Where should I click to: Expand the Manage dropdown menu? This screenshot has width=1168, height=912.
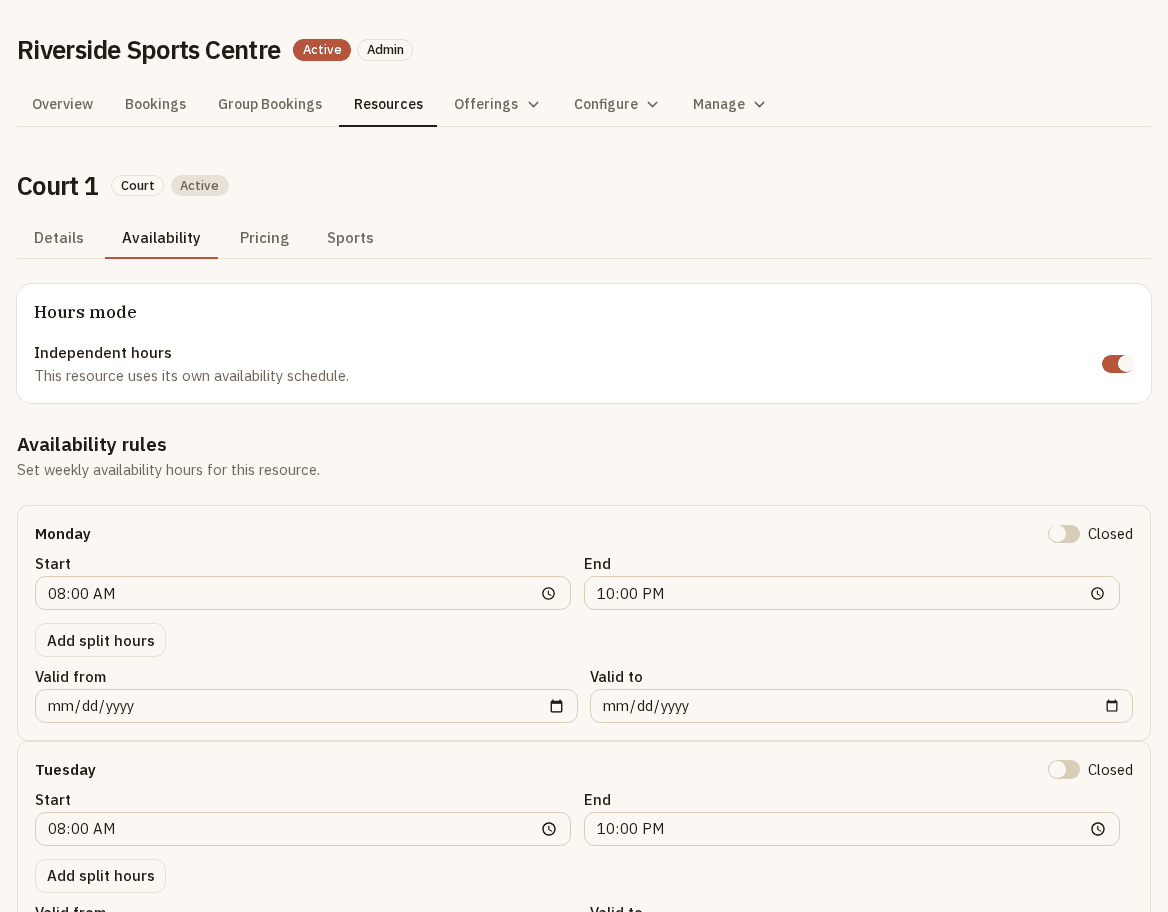pos(729,104)
